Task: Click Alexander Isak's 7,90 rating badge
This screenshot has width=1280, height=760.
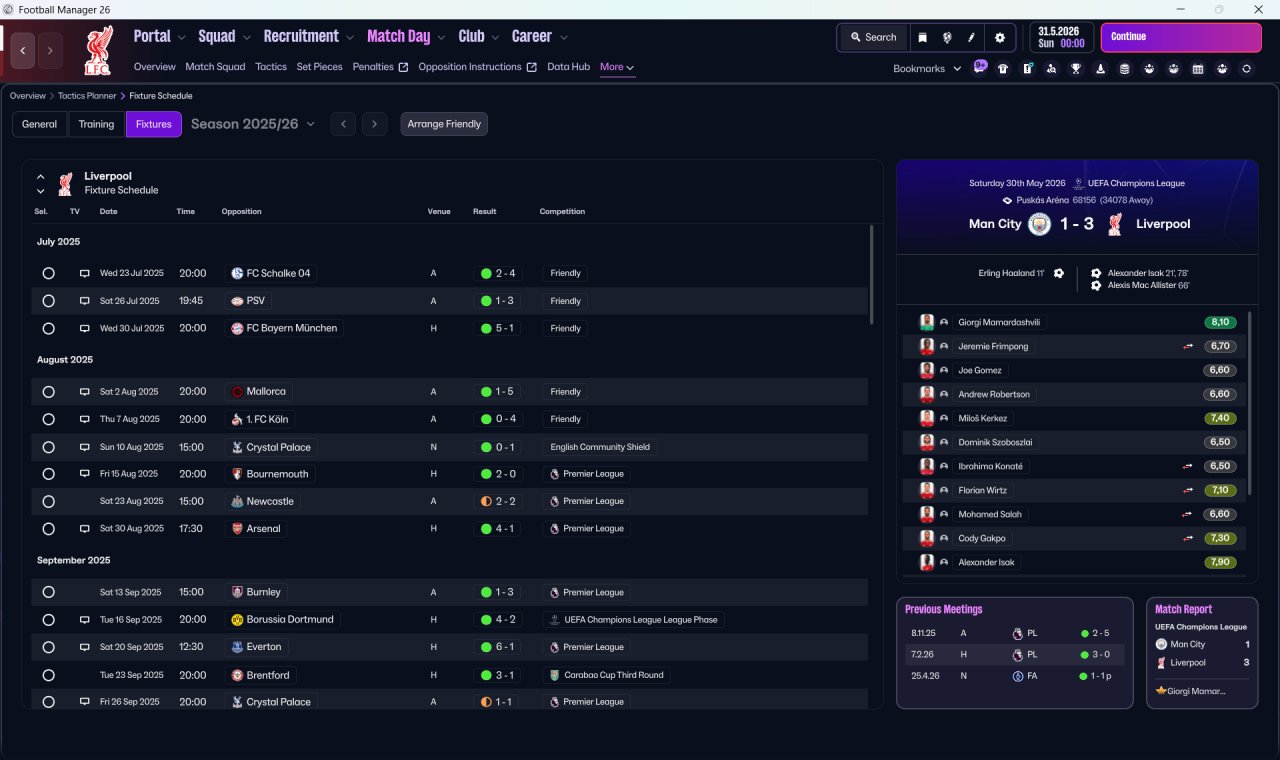Action: [x=1220, y=562]
